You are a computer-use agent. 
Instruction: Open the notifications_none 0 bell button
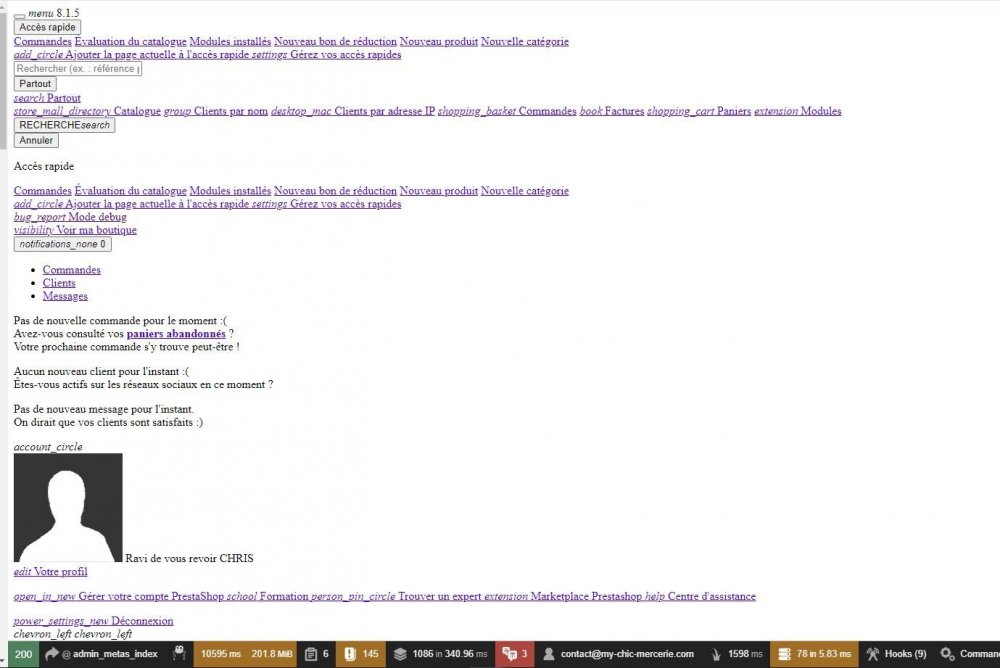point(62,244)
